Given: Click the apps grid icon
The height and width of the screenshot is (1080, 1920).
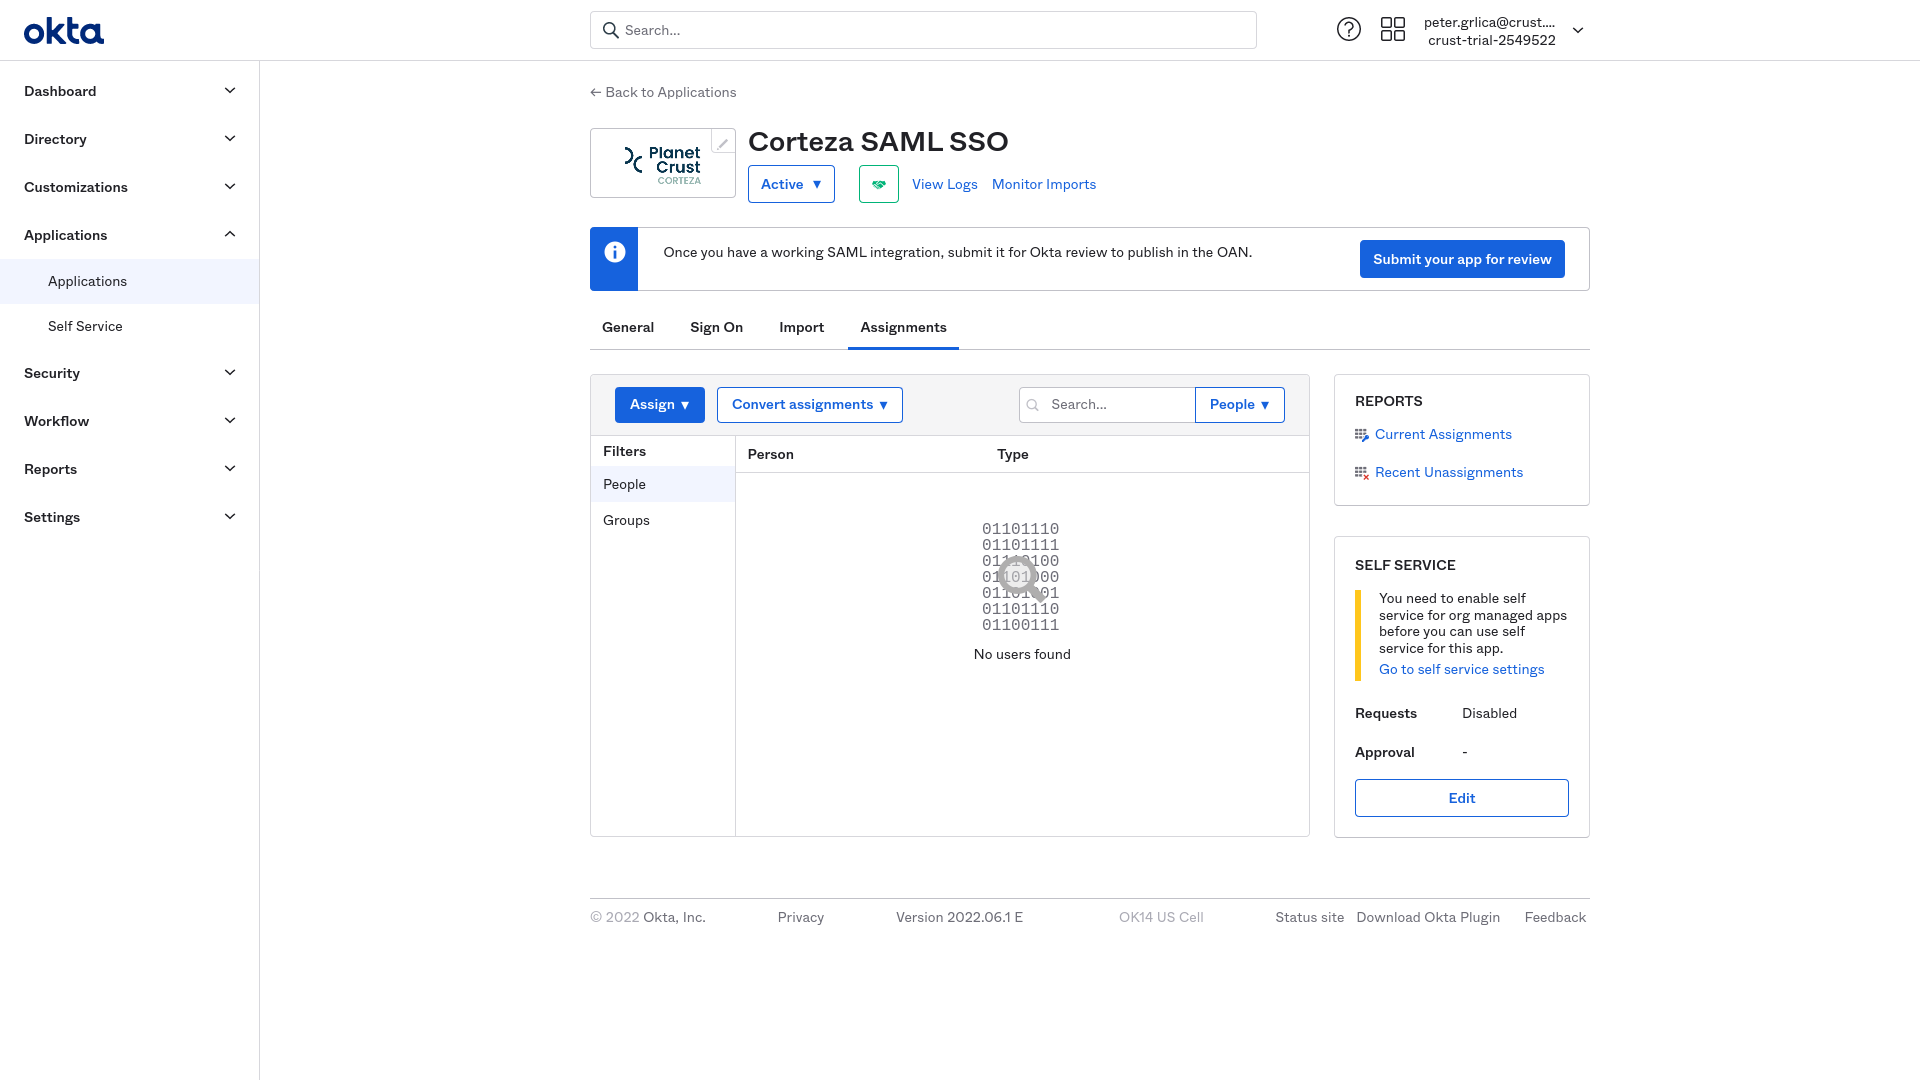Looking at the screenshot, I should (x=1393, y=29).
